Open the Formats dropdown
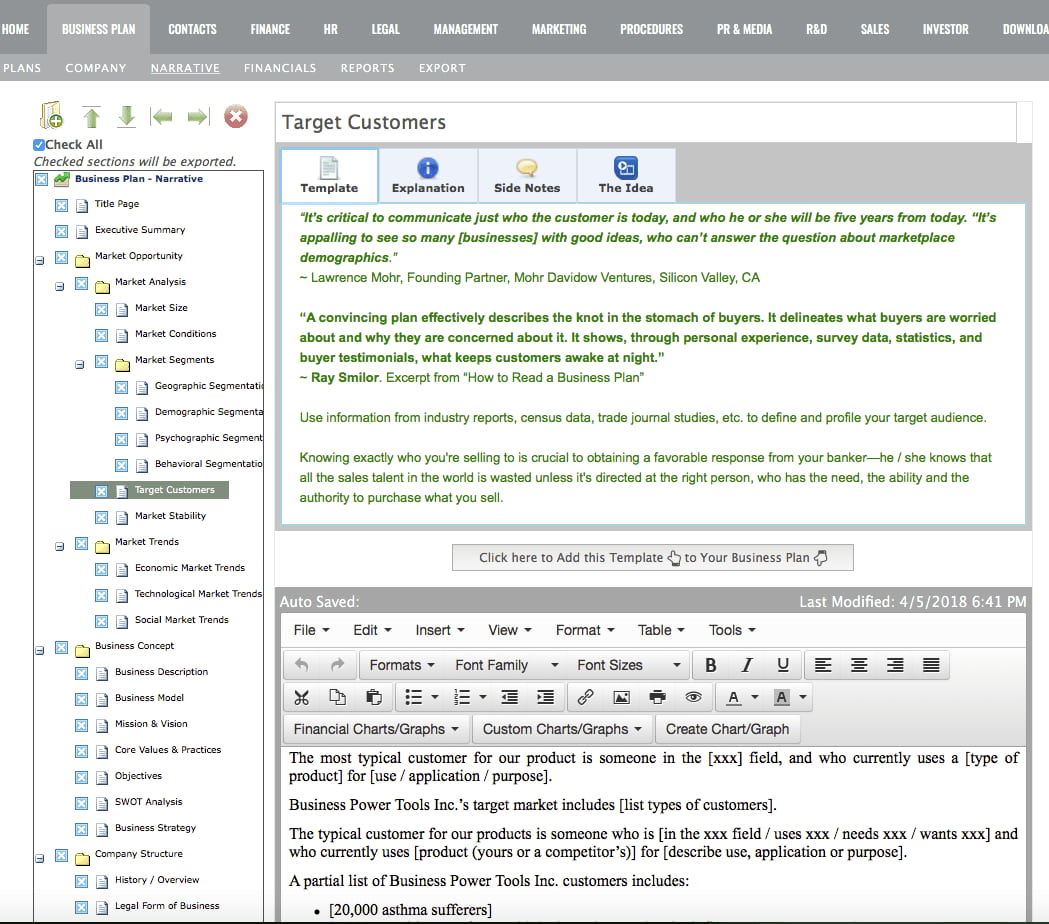The height and width of the screenshot is (924, 1049). [402, 665]
